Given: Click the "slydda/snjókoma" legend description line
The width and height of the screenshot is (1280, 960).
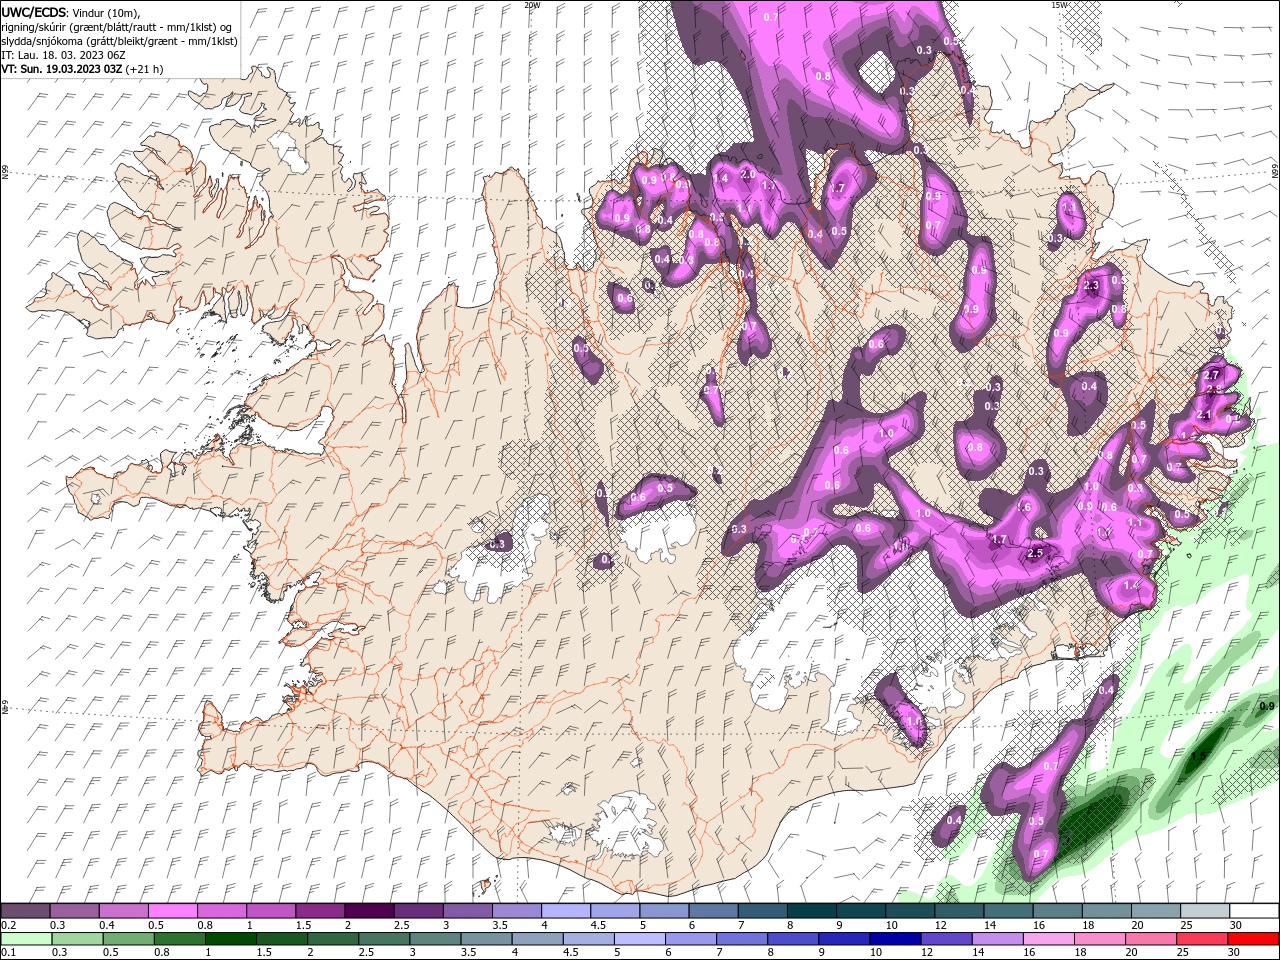Looking at the screenshot, I should (119, 41).
